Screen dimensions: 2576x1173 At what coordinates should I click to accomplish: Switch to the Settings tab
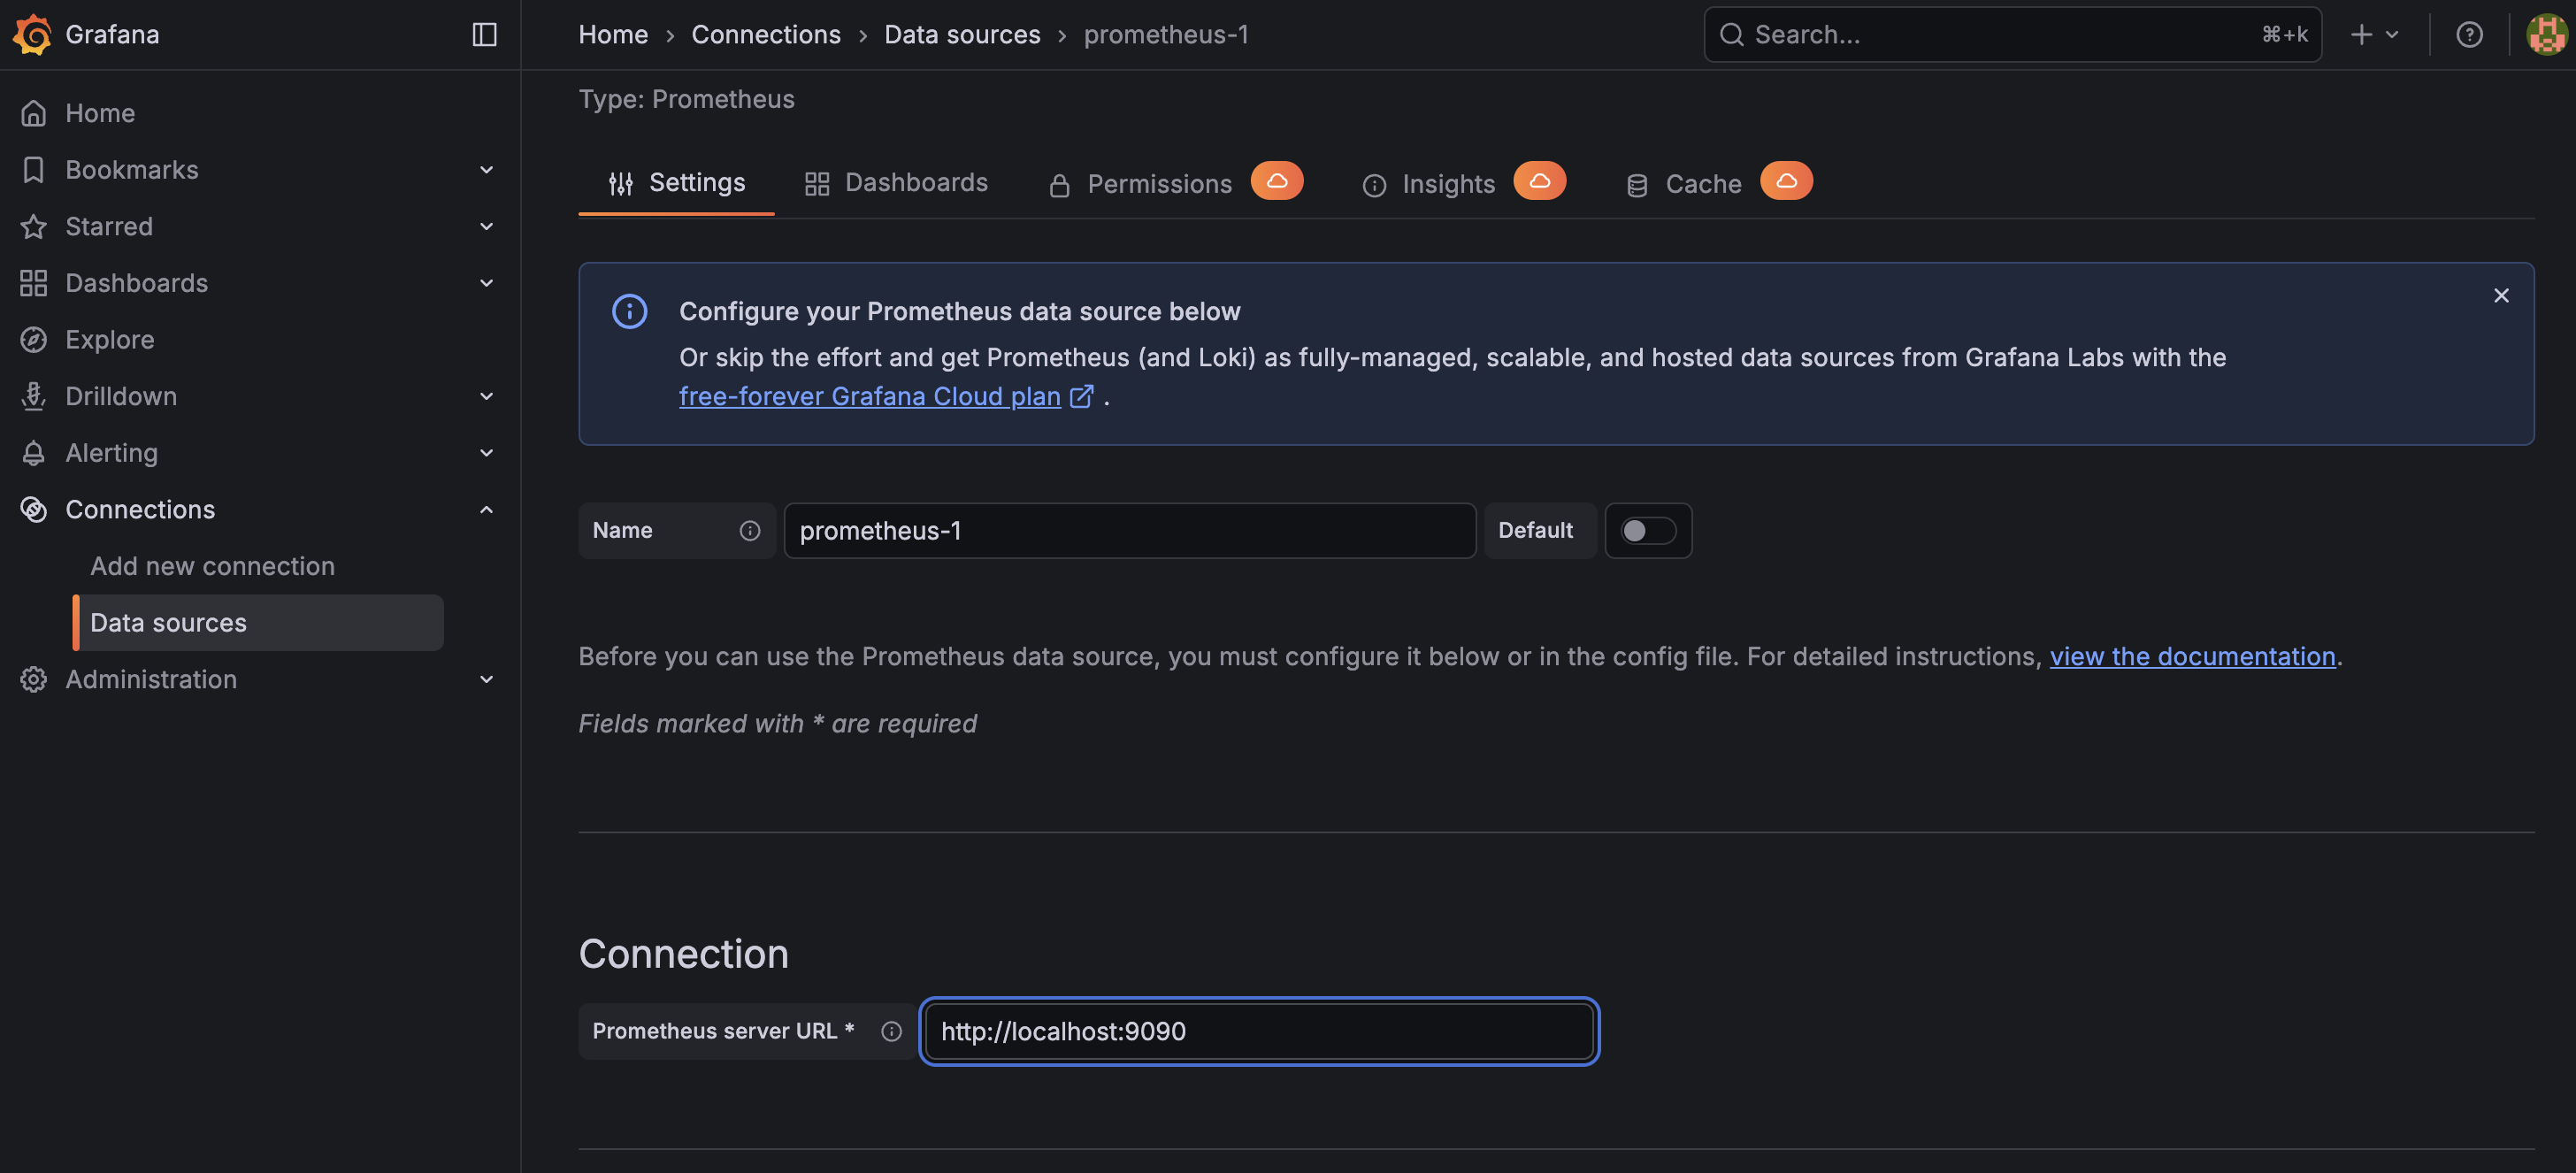click(x=677, y=184)
